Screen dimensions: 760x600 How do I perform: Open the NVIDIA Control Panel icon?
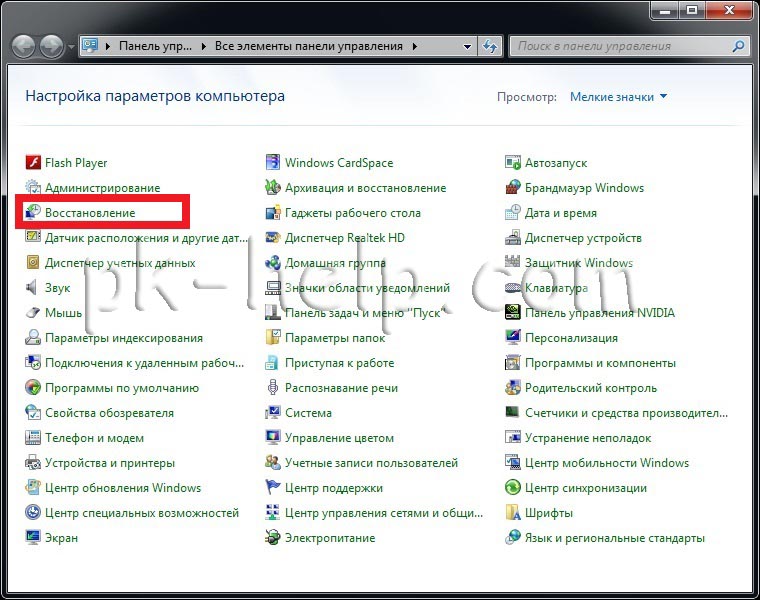[513, 313]
